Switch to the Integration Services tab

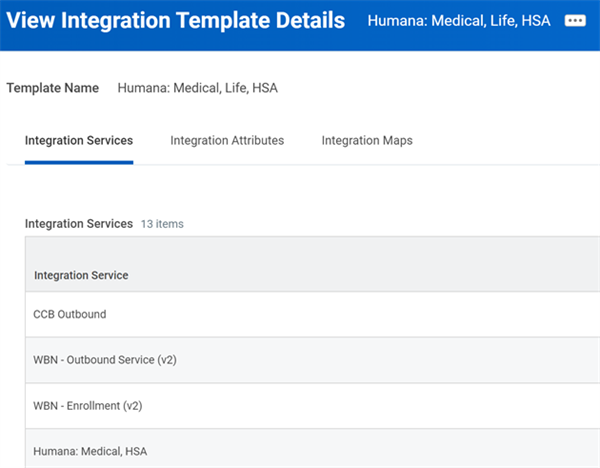[x=79, y=140]
